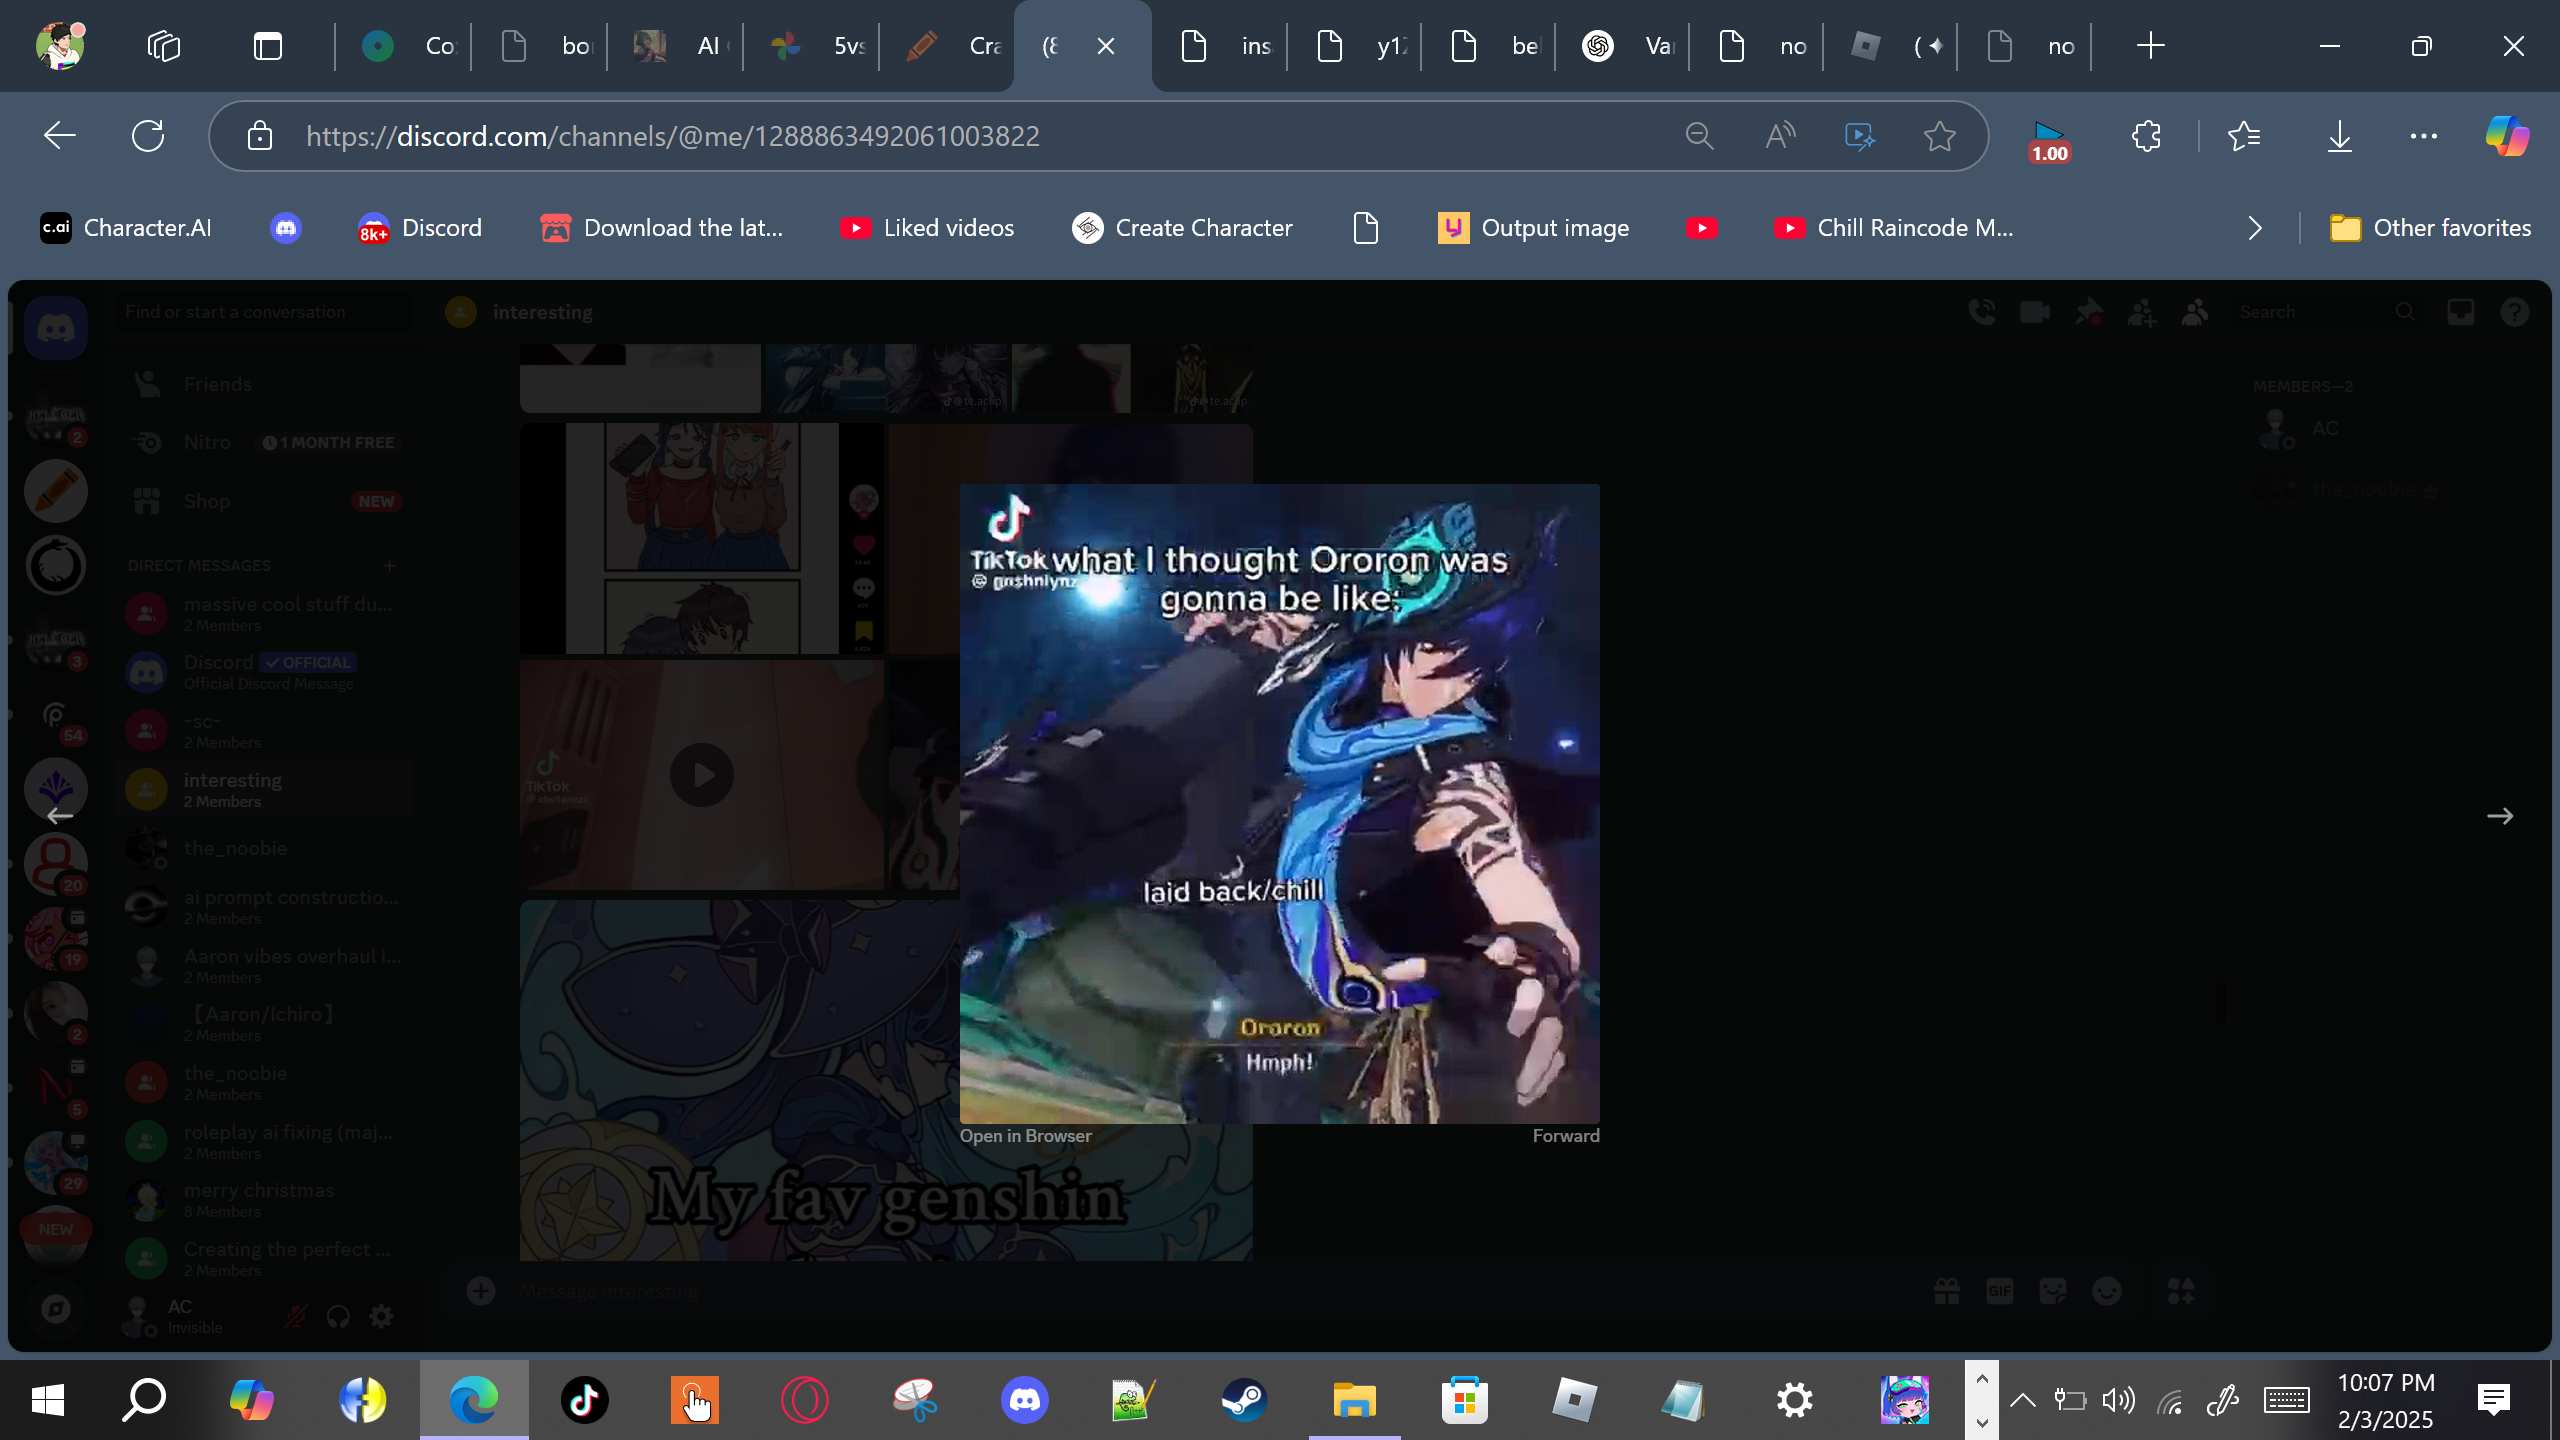The image size is (2560, 1440).
Task: Expand the hidden favorites overflow chevron
Action: pos(2255,228)
